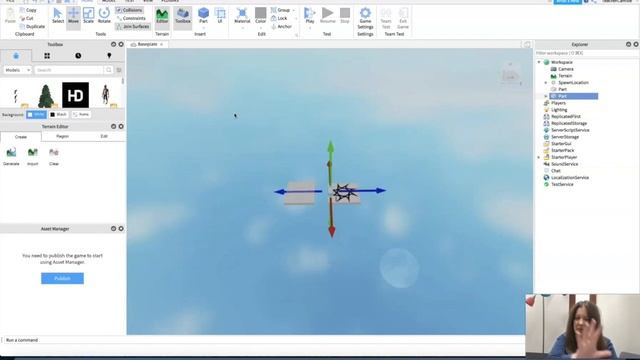
Task: Choose the Scale tool
Action: 89,16
